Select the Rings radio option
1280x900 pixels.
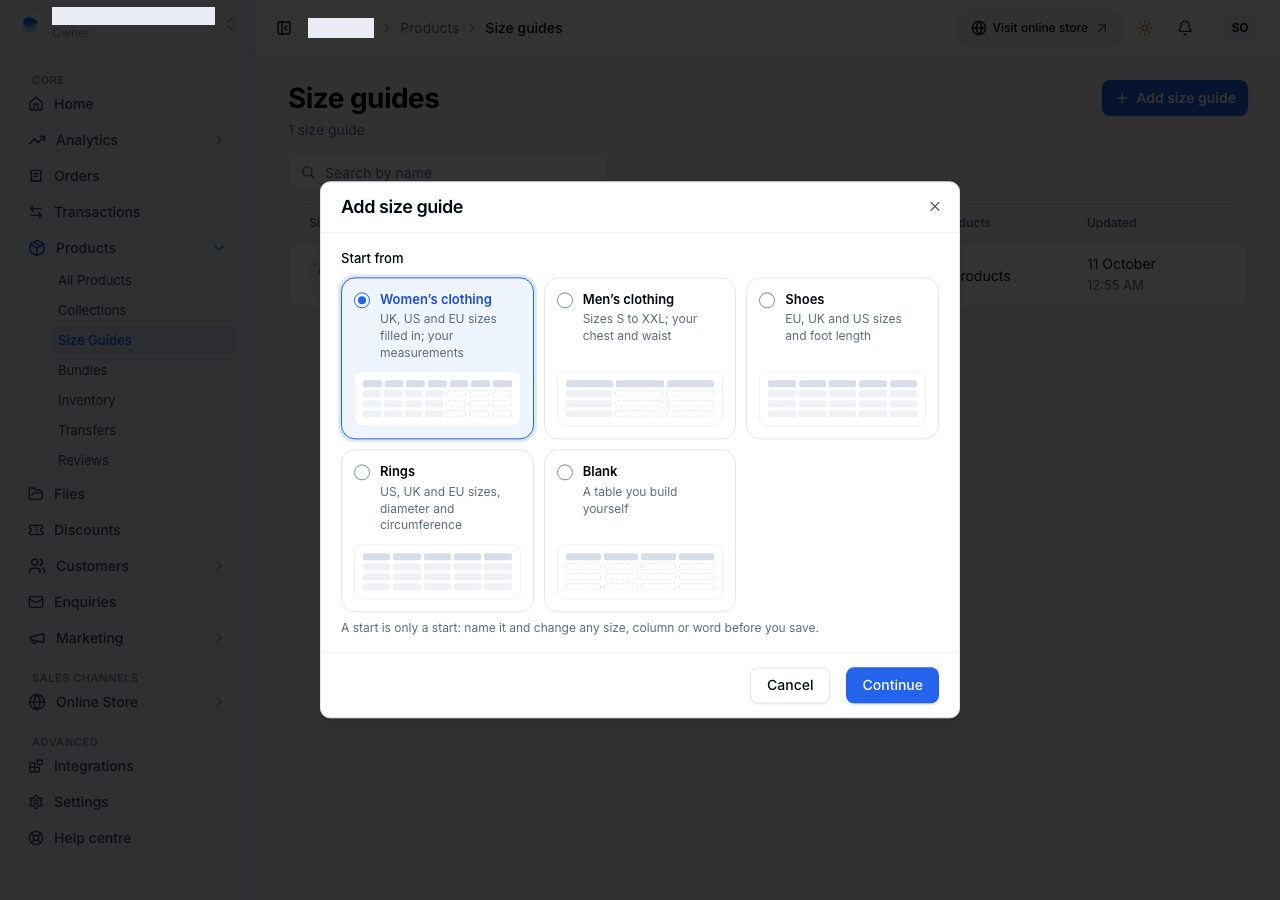(362, 472)
